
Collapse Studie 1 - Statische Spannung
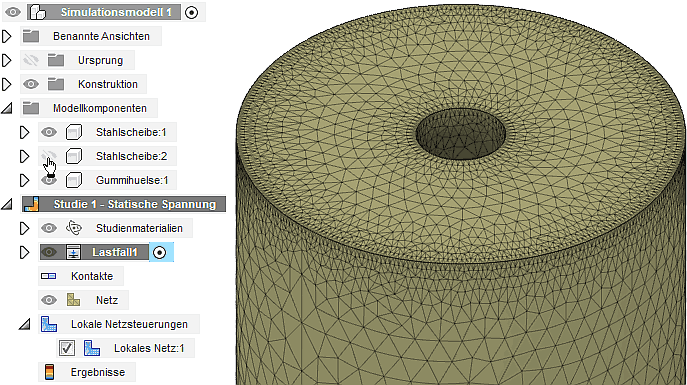[7, 204]
